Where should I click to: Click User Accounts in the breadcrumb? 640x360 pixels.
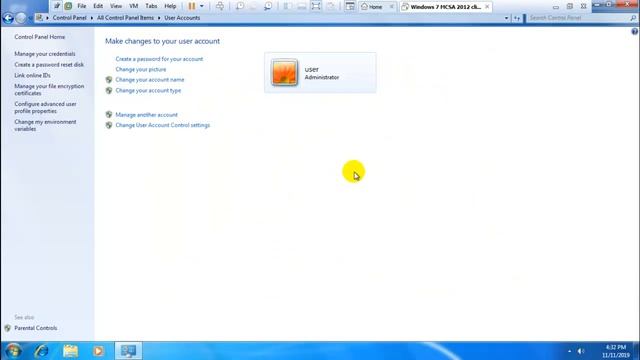[x=182, y=18]
